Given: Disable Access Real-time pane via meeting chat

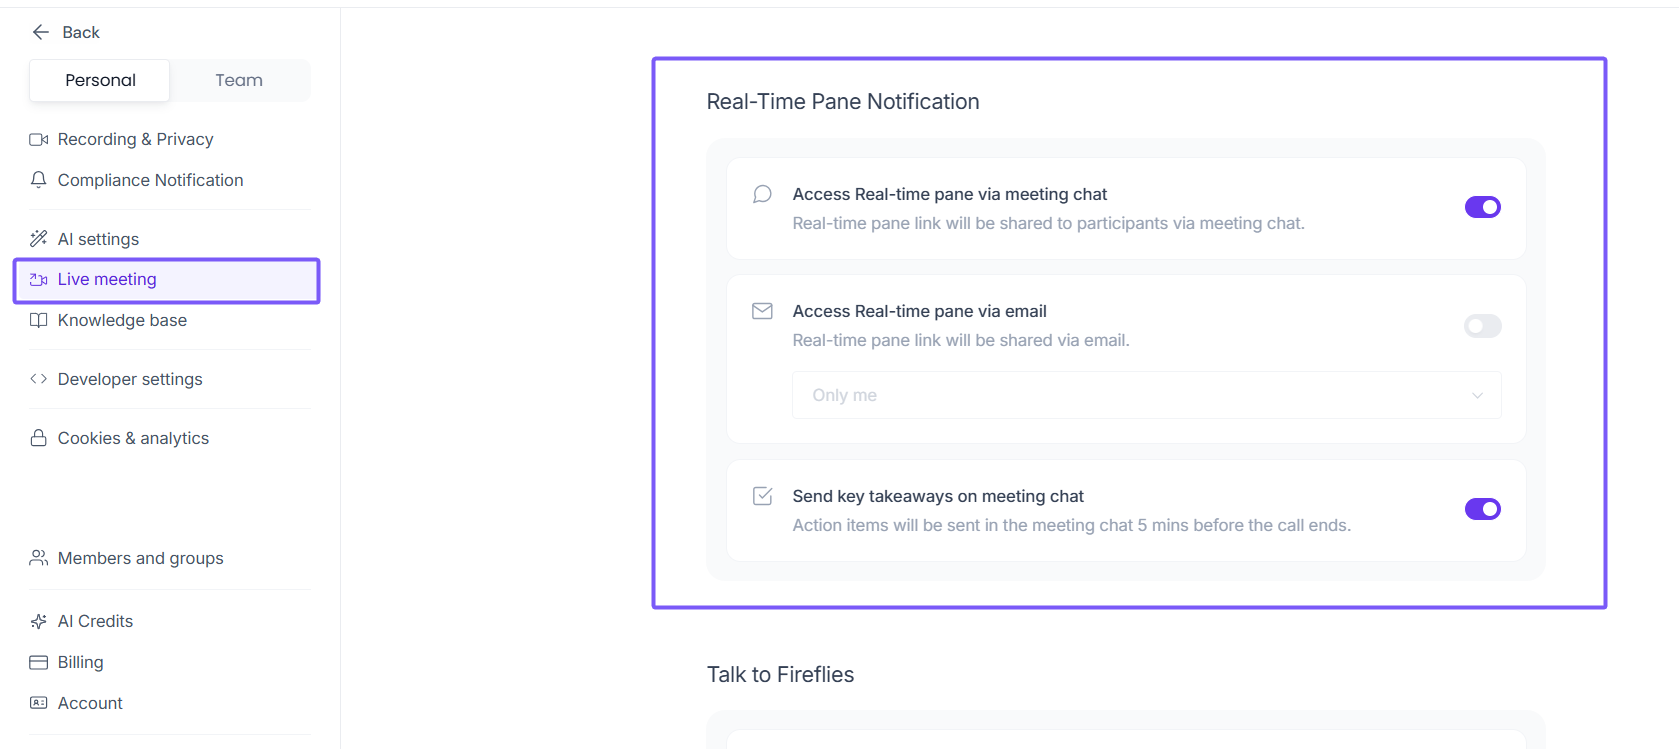Looking at the screenshot, I should tap(1482, 207).
